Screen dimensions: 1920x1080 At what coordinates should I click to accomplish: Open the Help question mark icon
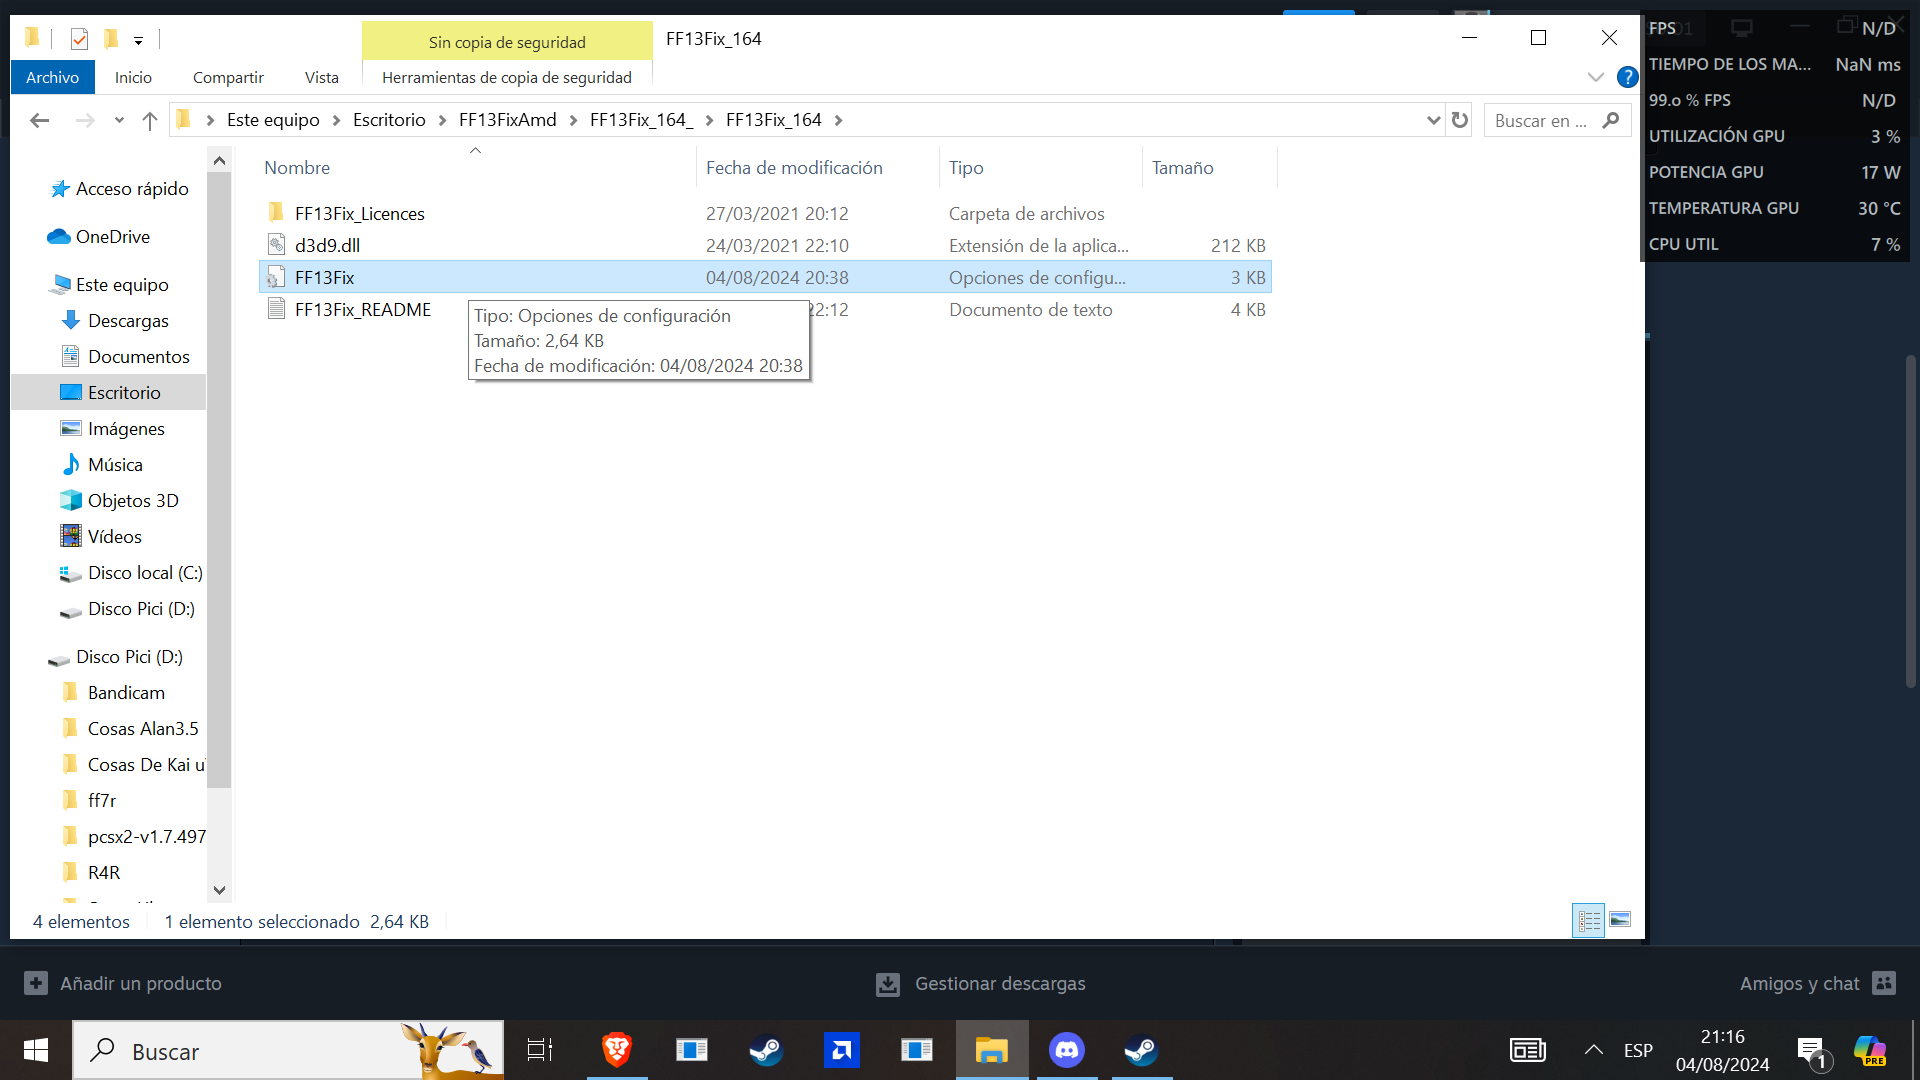1627,77
